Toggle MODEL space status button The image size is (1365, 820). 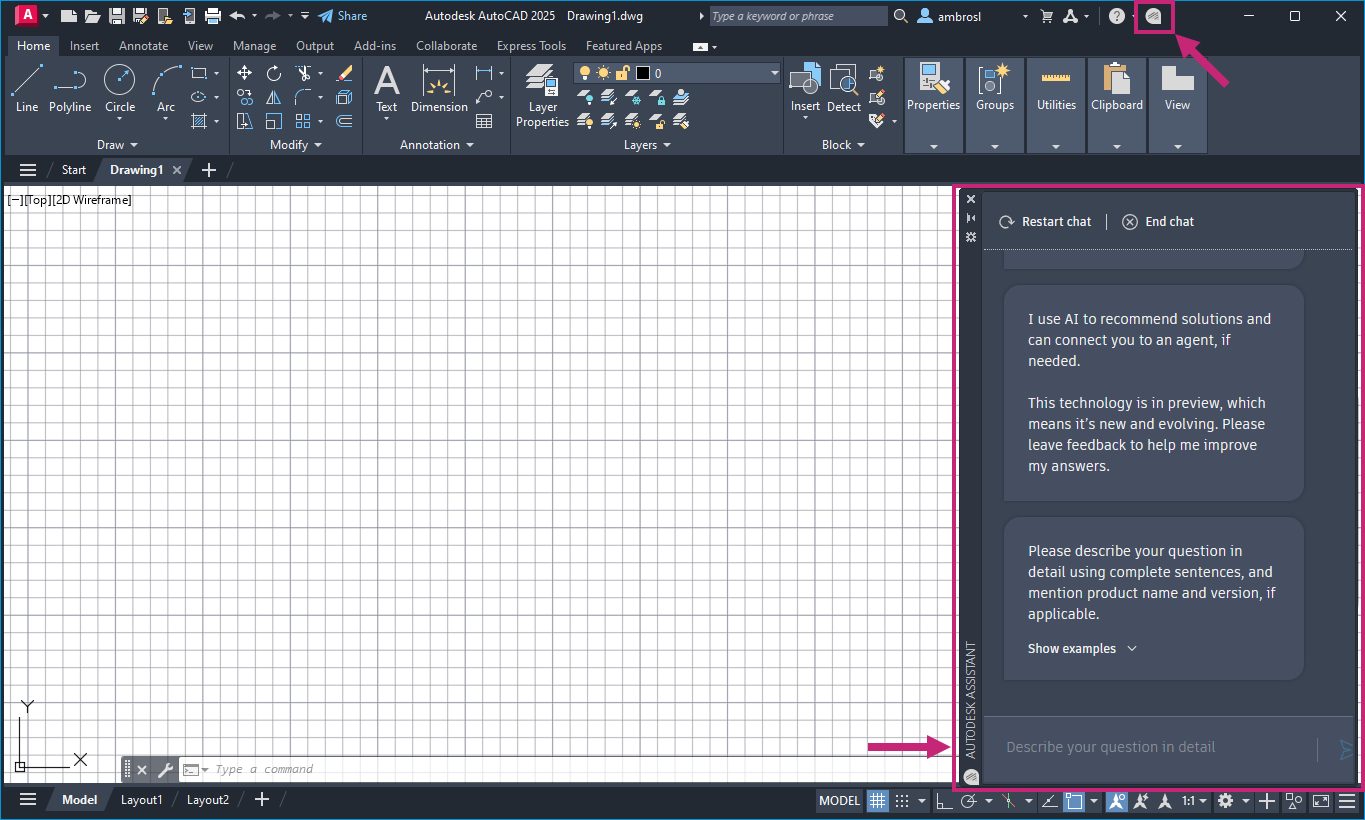839,801
